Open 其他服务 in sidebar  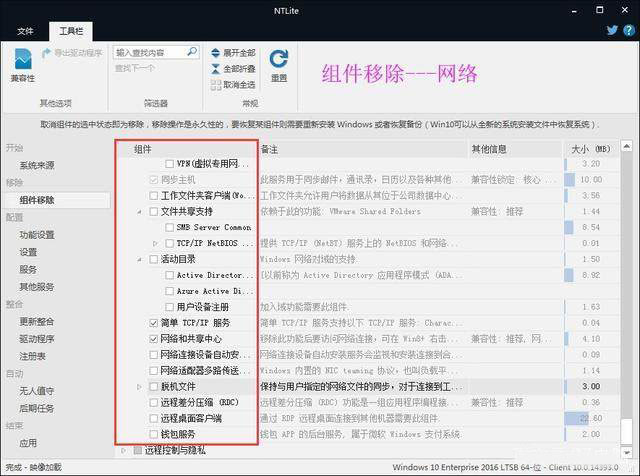[x=37, y=287]
